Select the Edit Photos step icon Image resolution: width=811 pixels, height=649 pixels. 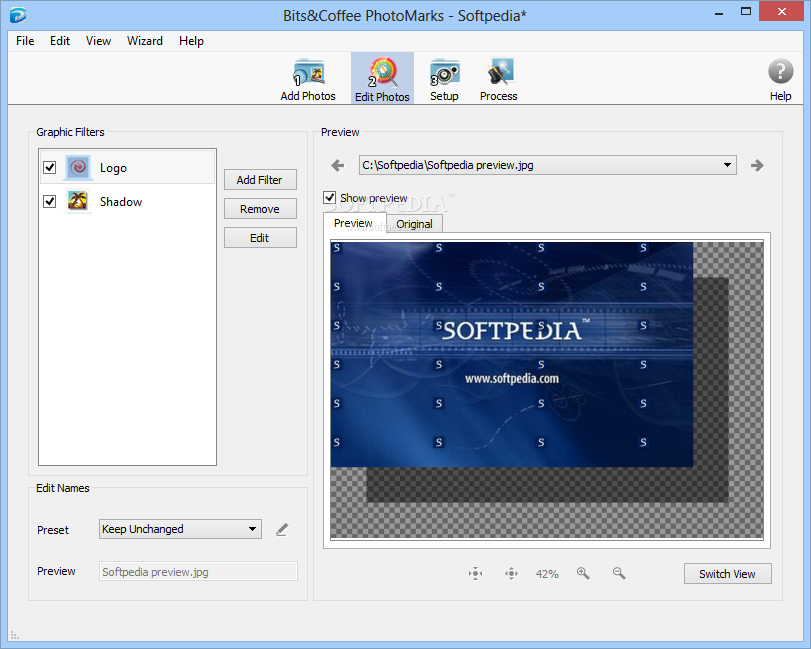tap(383, 72)
